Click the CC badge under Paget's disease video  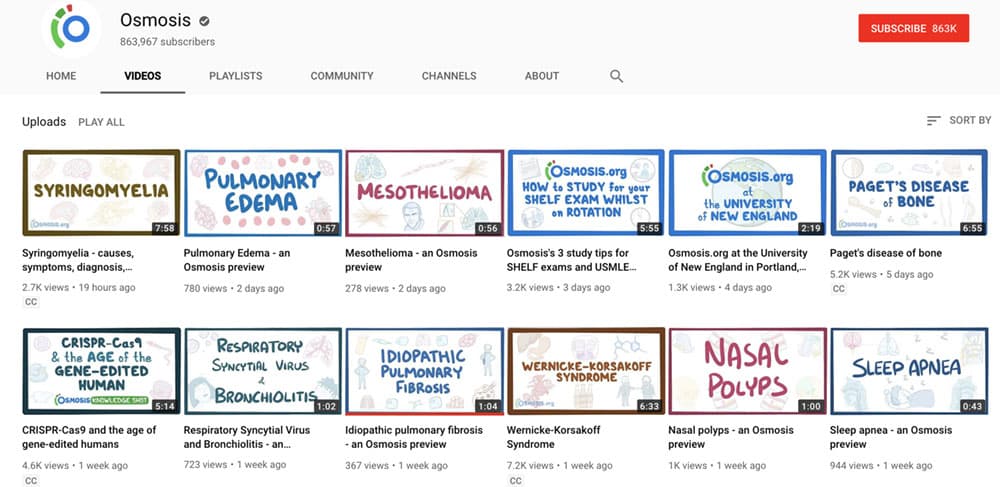coord(839,289)
